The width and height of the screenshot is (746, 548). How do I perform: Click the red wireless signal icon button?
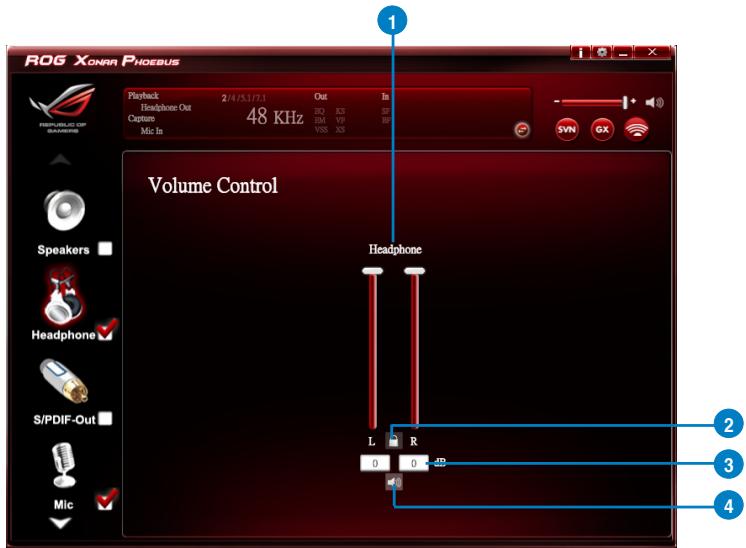(636, 129)
